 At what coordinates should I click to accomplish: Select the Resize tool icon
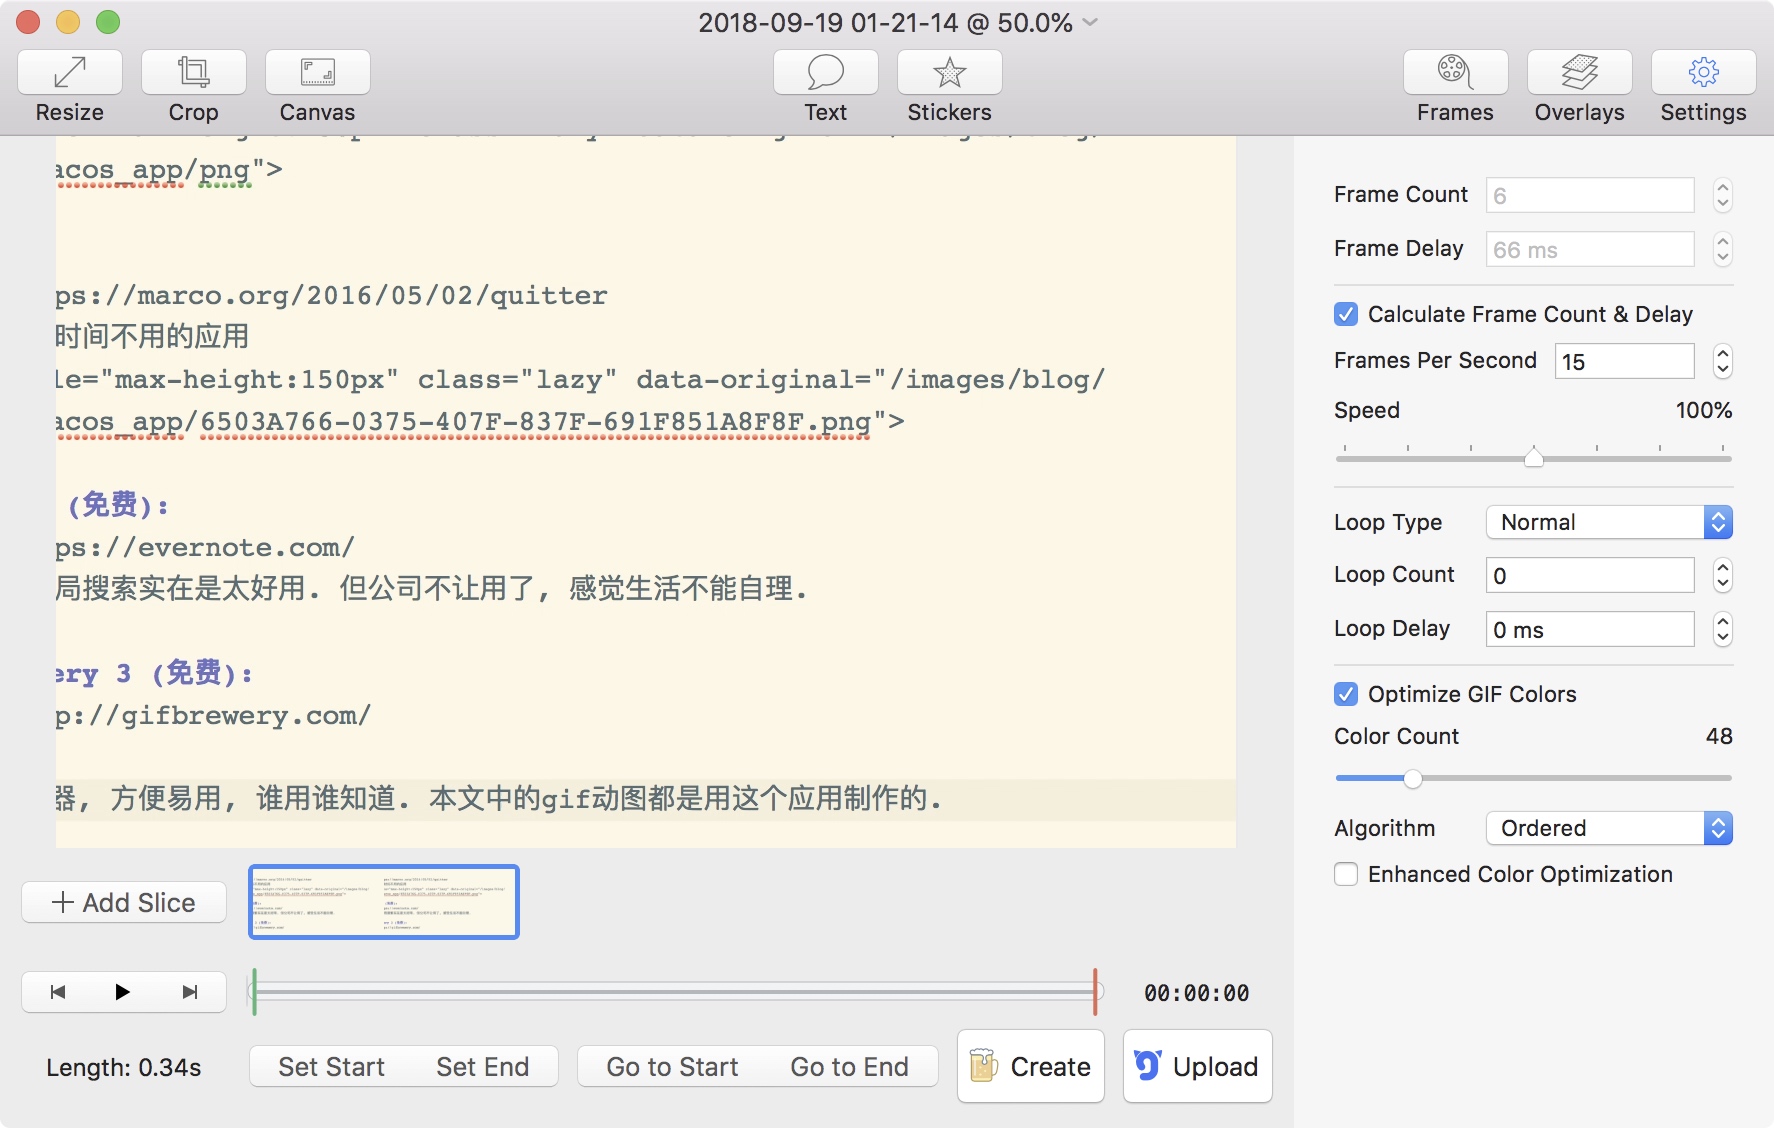70,73
